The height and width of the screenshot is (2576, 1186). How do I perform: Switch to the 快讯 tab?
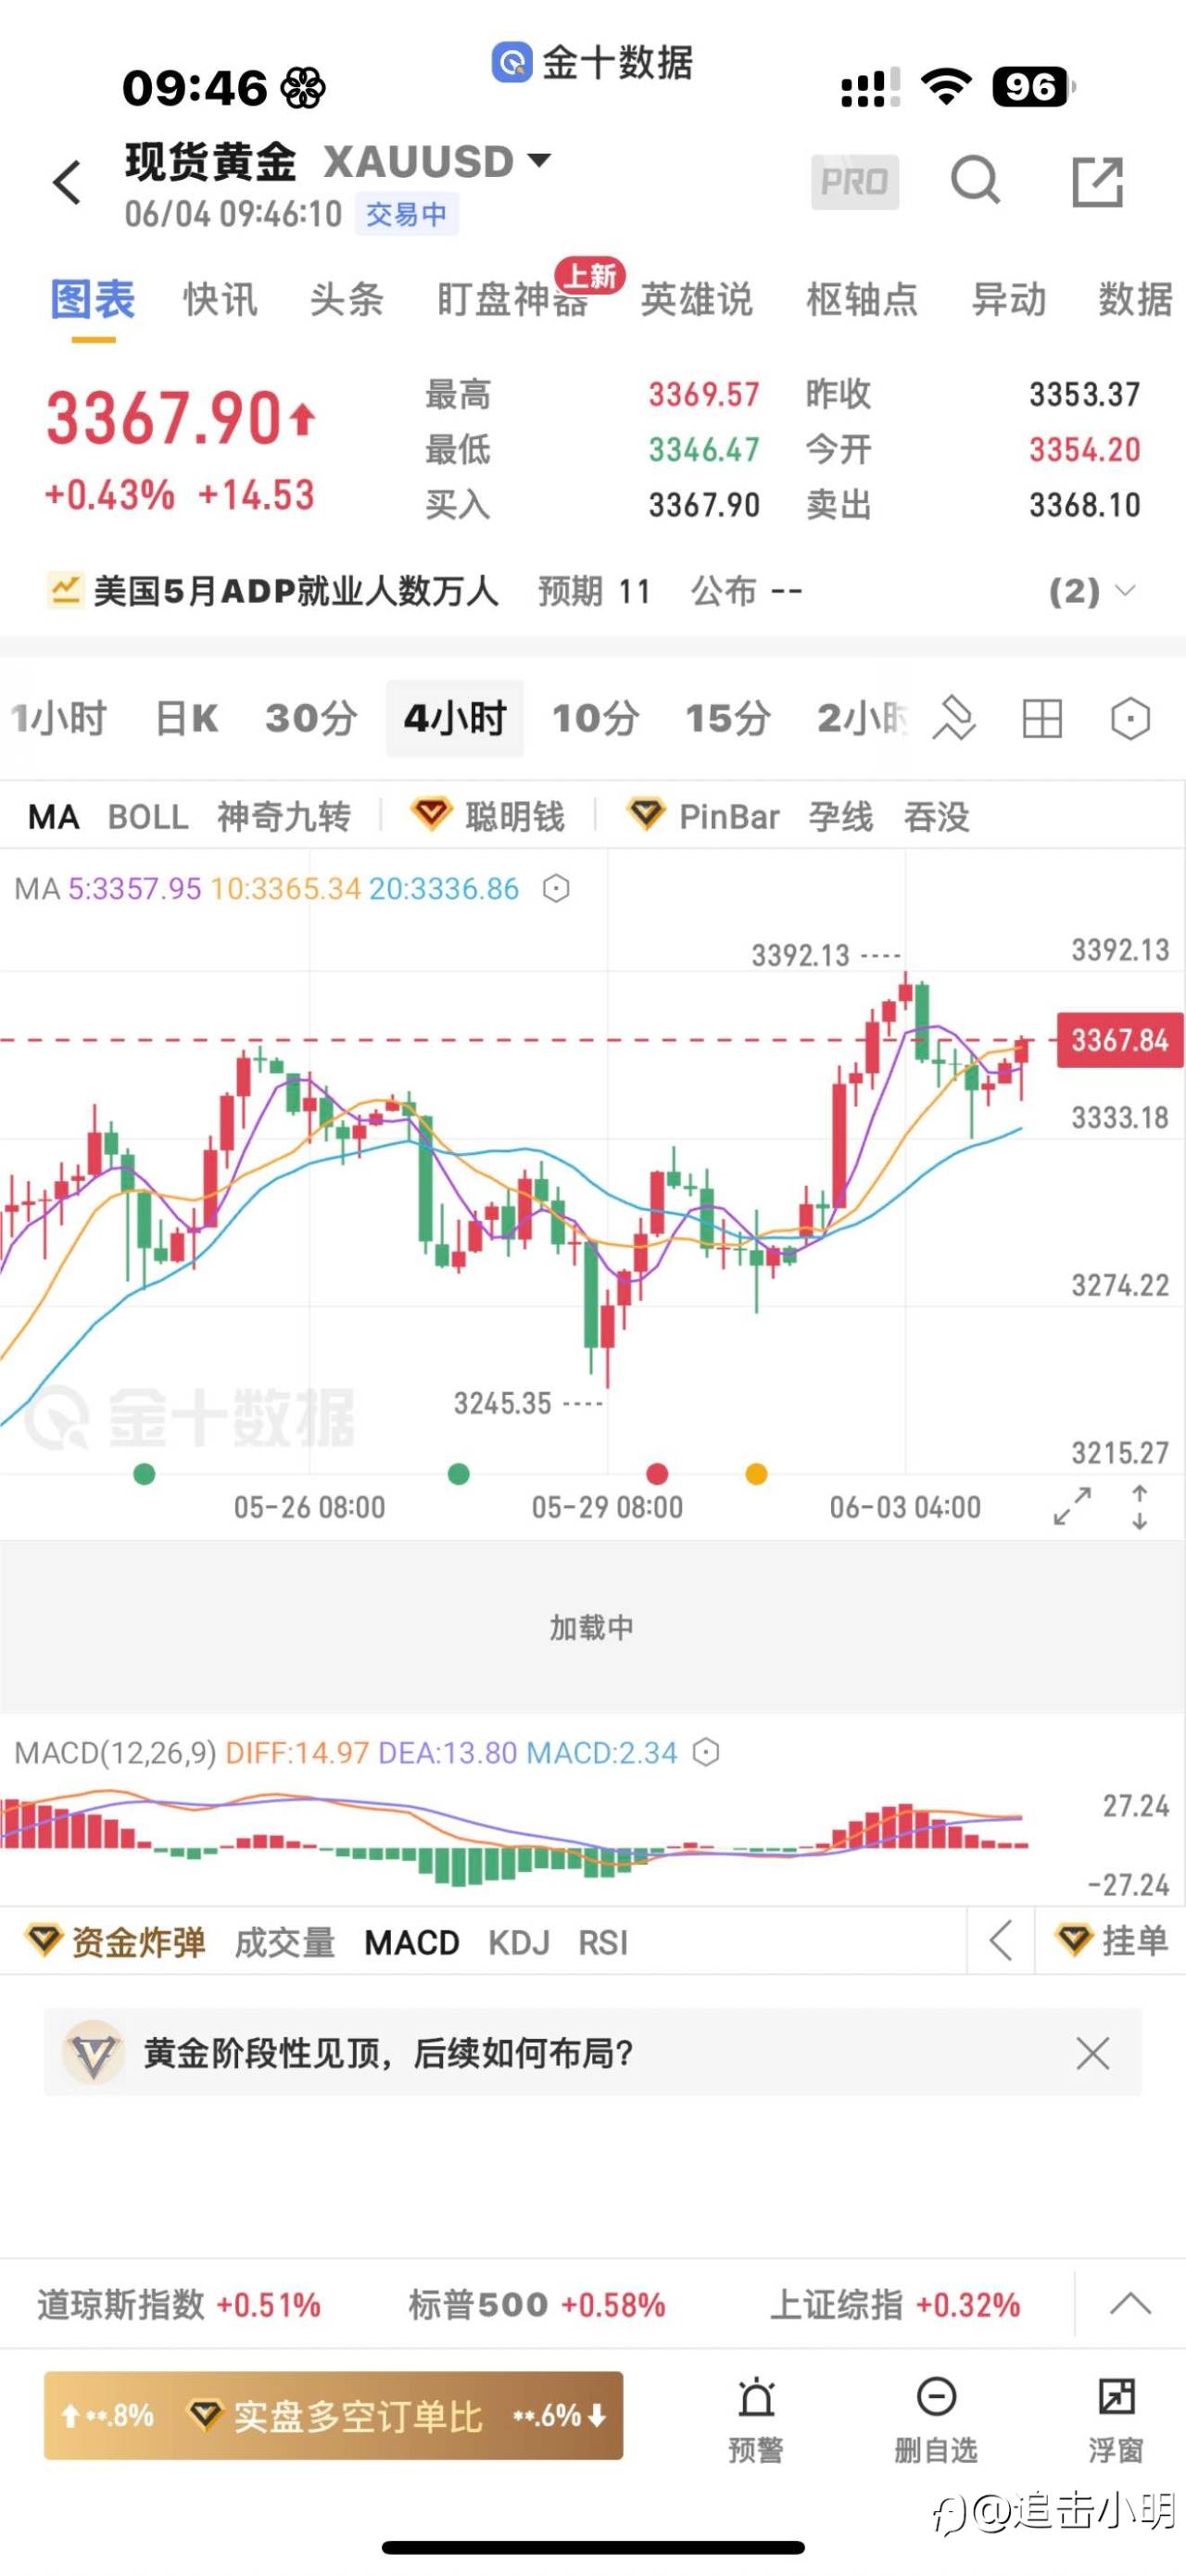[220, 299]
